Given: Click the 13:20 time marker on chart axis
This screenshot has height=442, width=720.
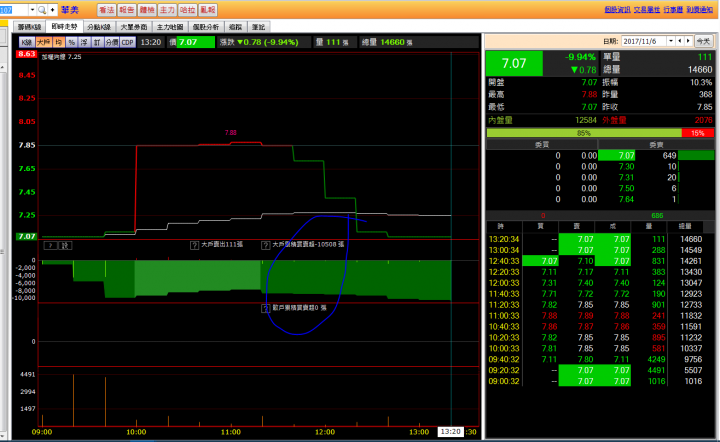Looking at the screenshot, I should tap(450, 432).
